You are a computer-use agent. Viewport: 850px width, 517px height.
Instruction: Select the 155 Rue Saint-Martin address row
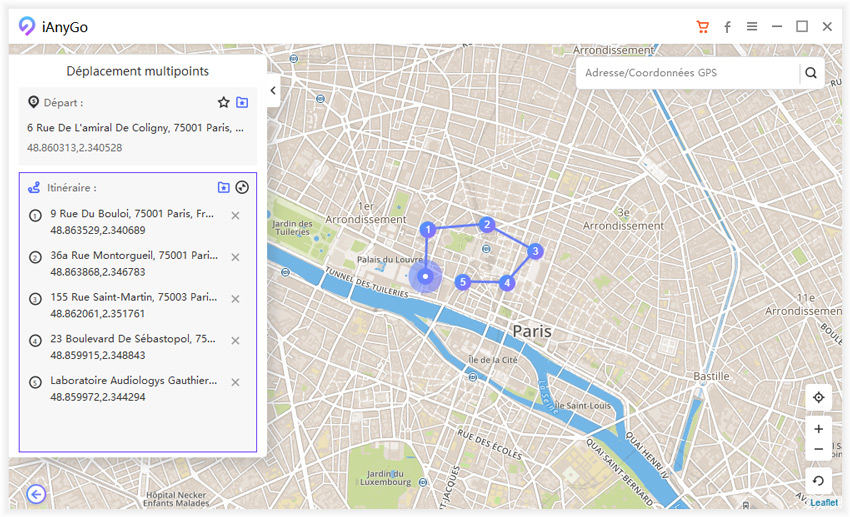[x=133, y=305]
